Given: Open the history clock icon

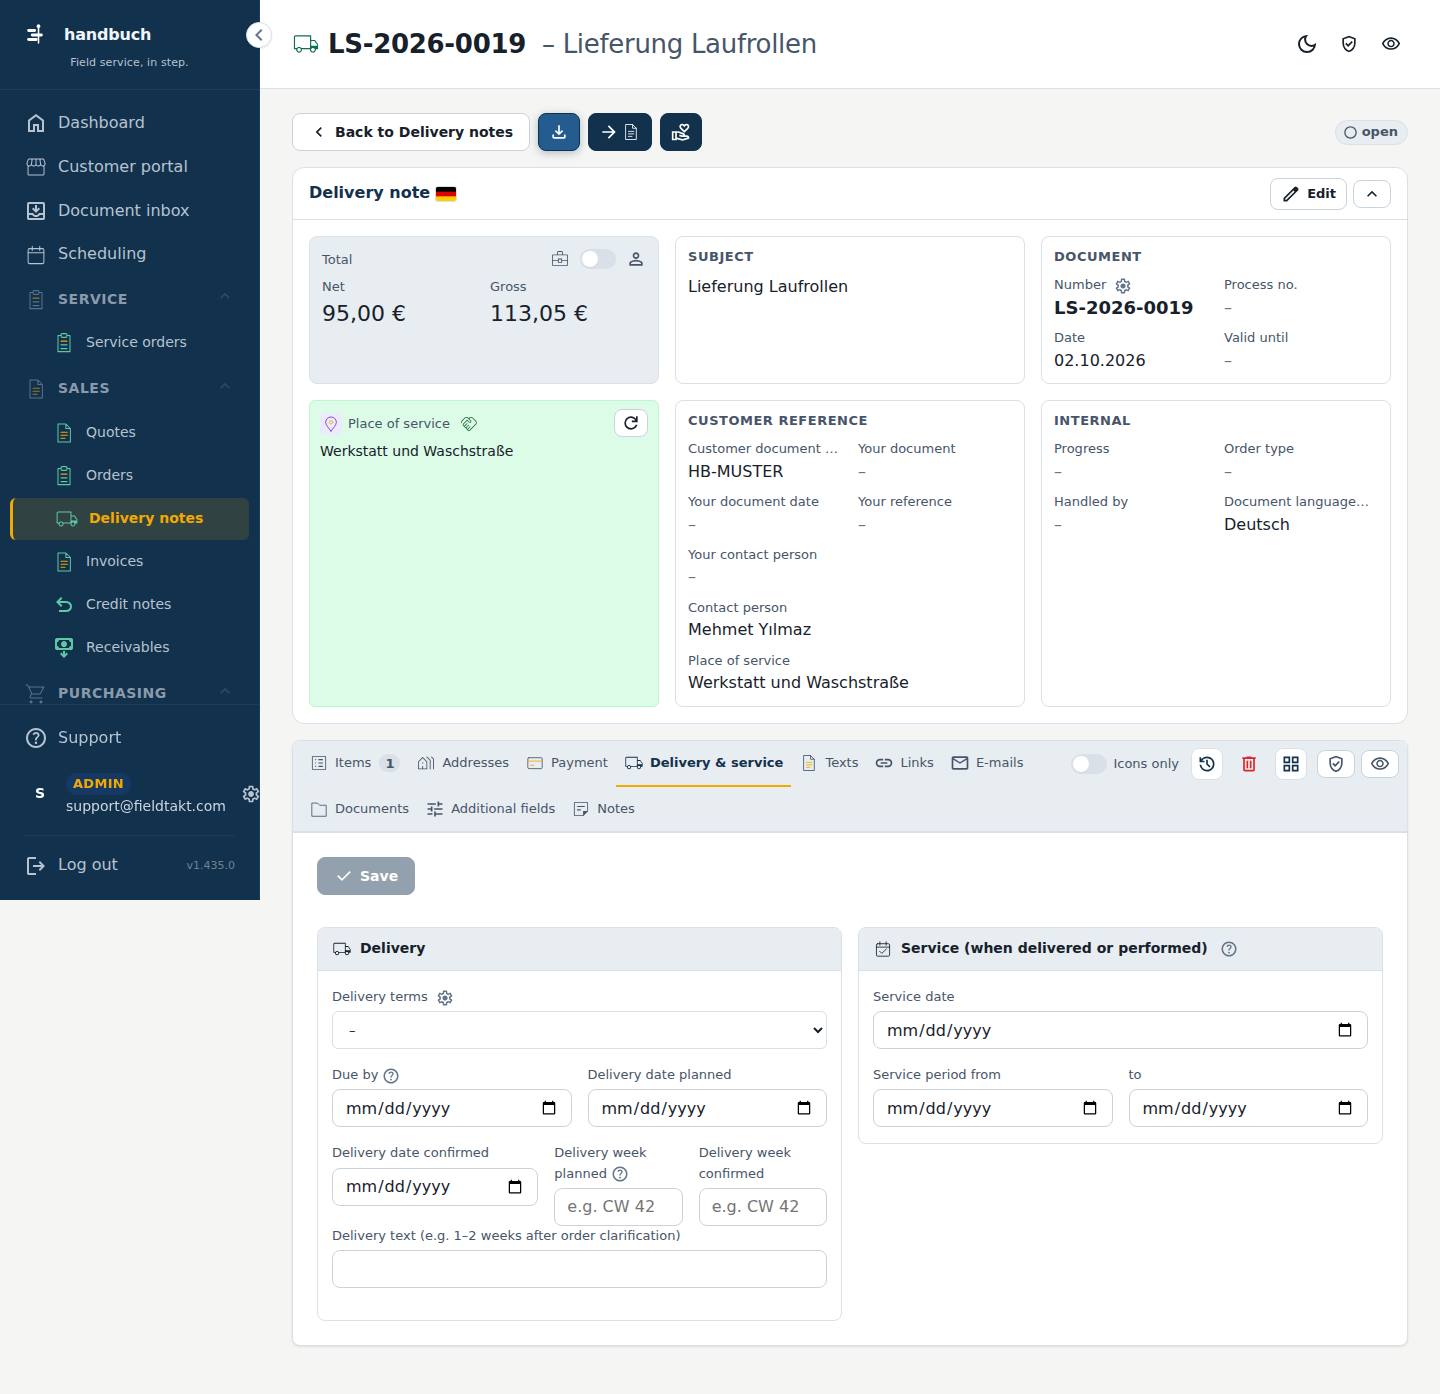Looking at the screenshot, I should tap(1207, 764).
